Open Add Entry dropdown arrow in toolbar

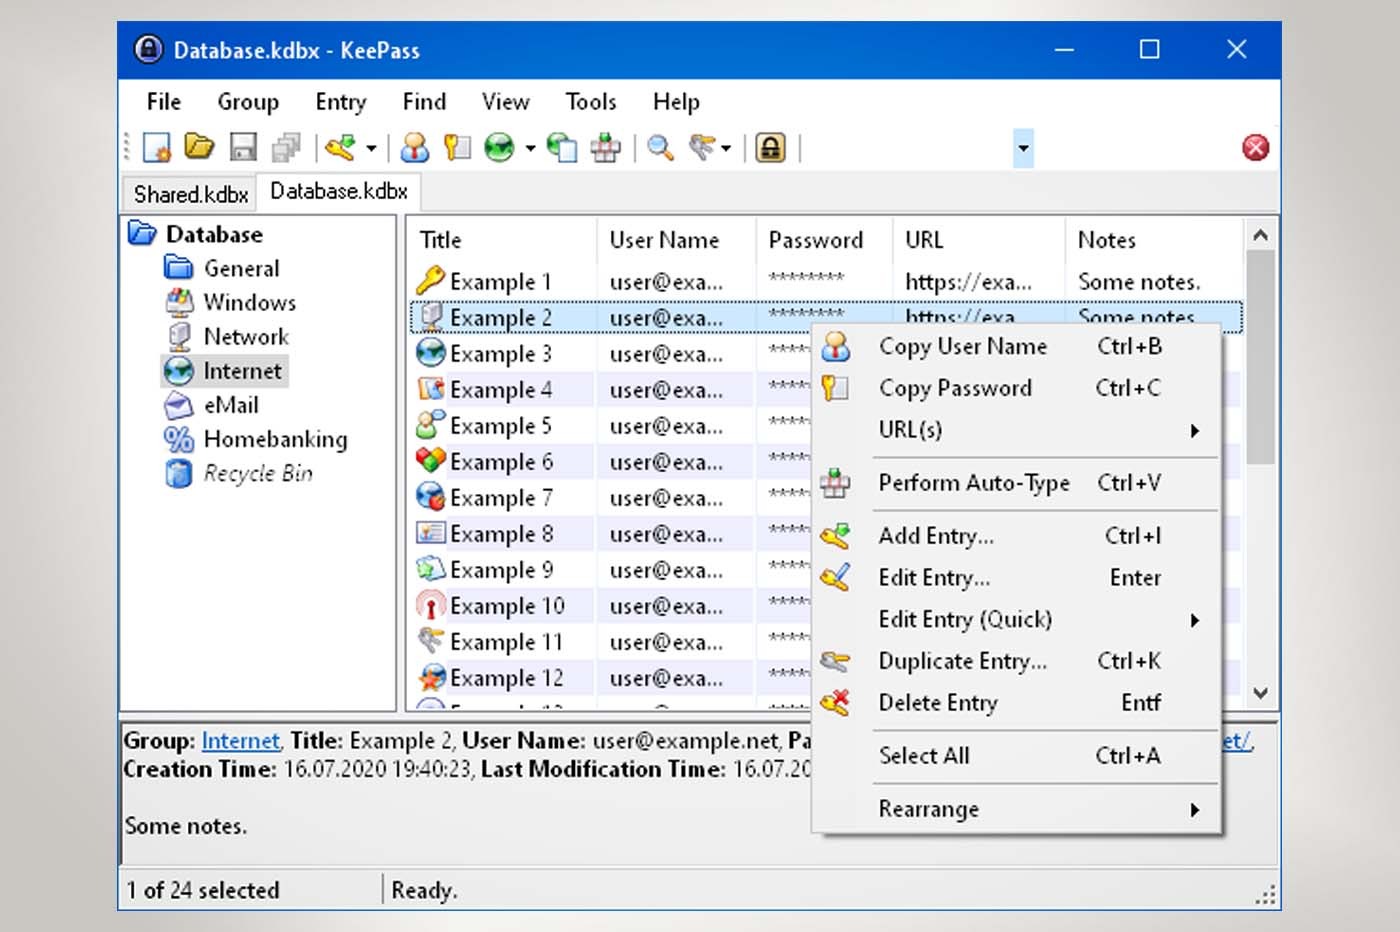coord(371,149)
